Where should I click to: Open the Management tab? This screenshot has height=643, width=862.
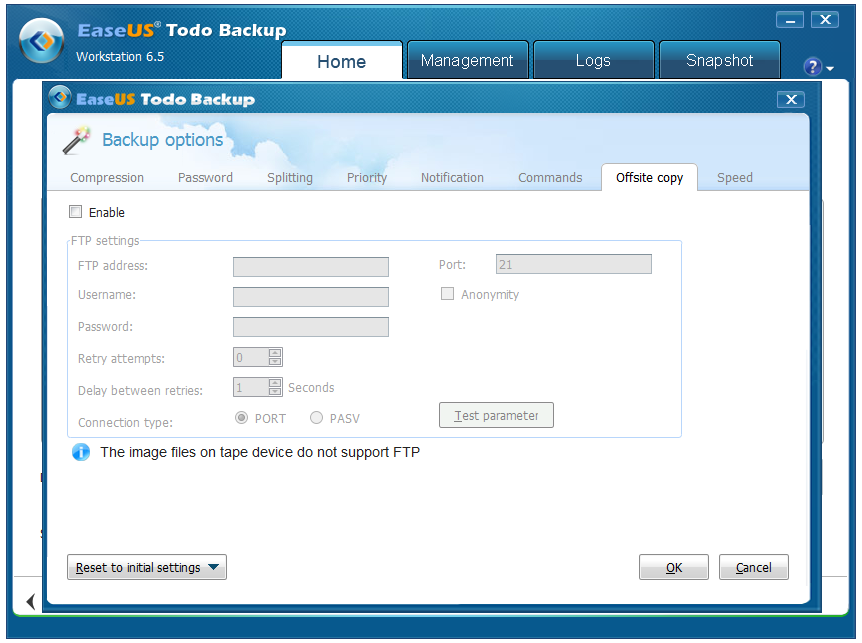(x=467, y=60)
